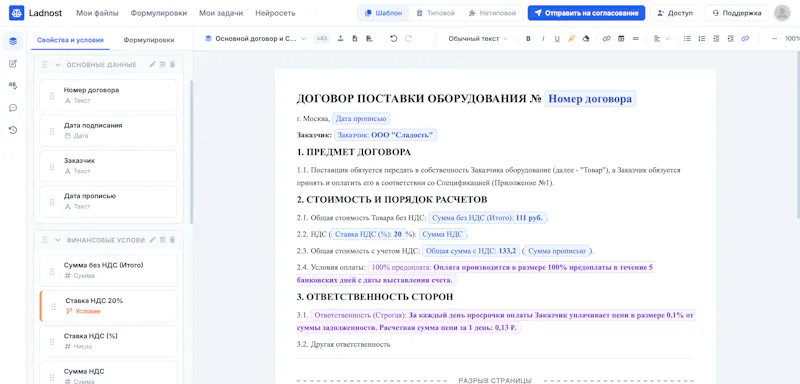This screenshot has height=384, width=800.
Task: Switch to 'Свойства и условия' tab
Action: click(x=70, y=40)
